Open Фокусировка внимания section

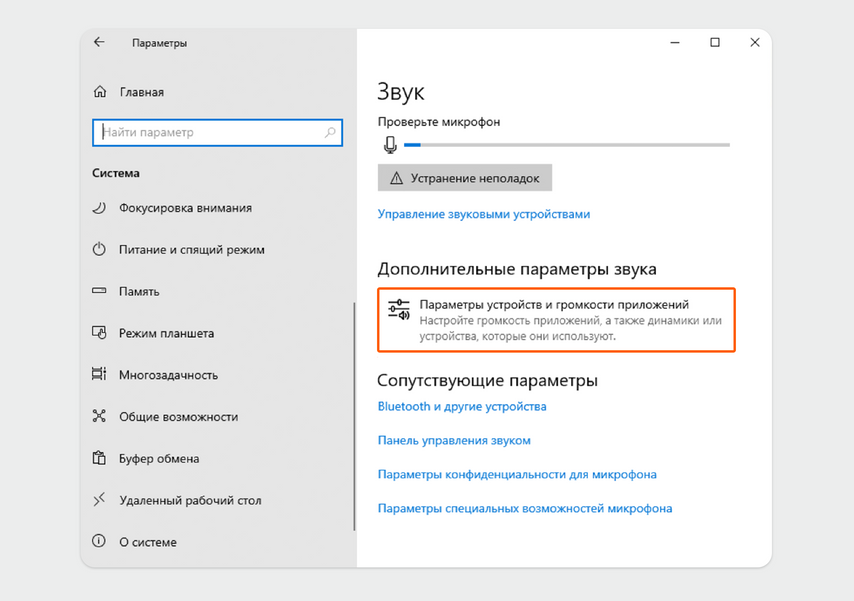185,208
